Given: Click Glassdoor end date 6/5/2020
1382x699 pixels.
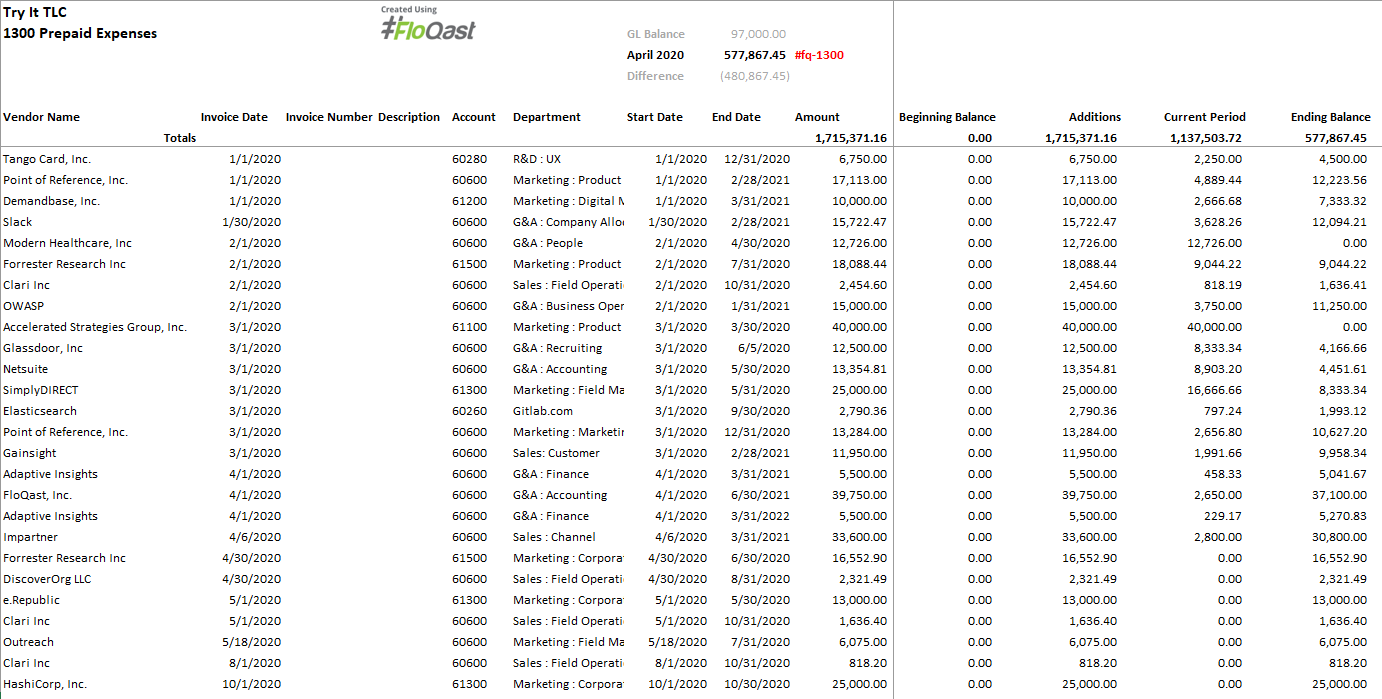Looking at the screenshot, I should pos(764,348).
